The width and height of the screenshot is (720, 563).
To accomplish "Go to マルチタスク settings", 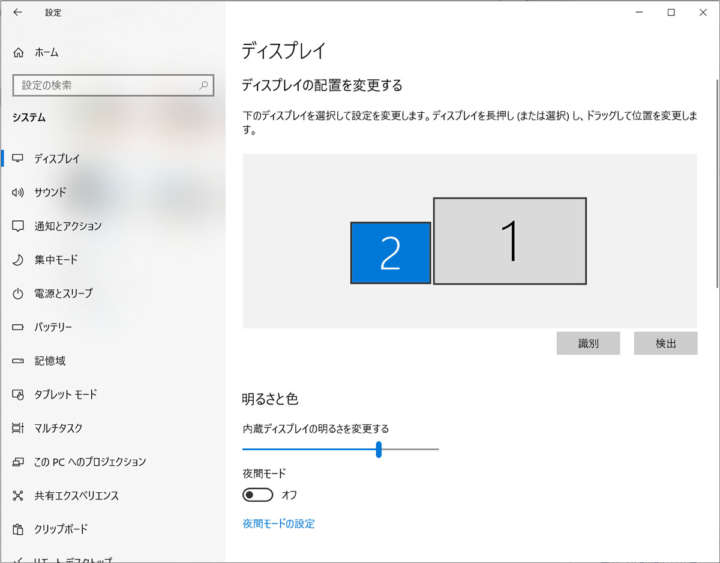I will (113, 428).
